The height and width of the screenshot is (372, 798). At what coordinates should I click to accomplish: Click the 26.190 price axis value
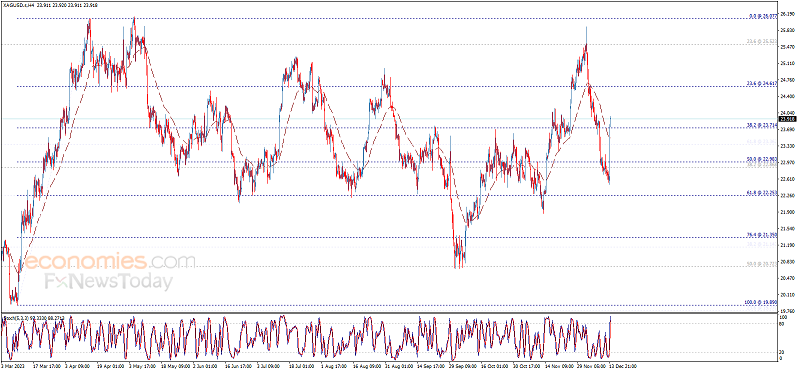point(787,14)
